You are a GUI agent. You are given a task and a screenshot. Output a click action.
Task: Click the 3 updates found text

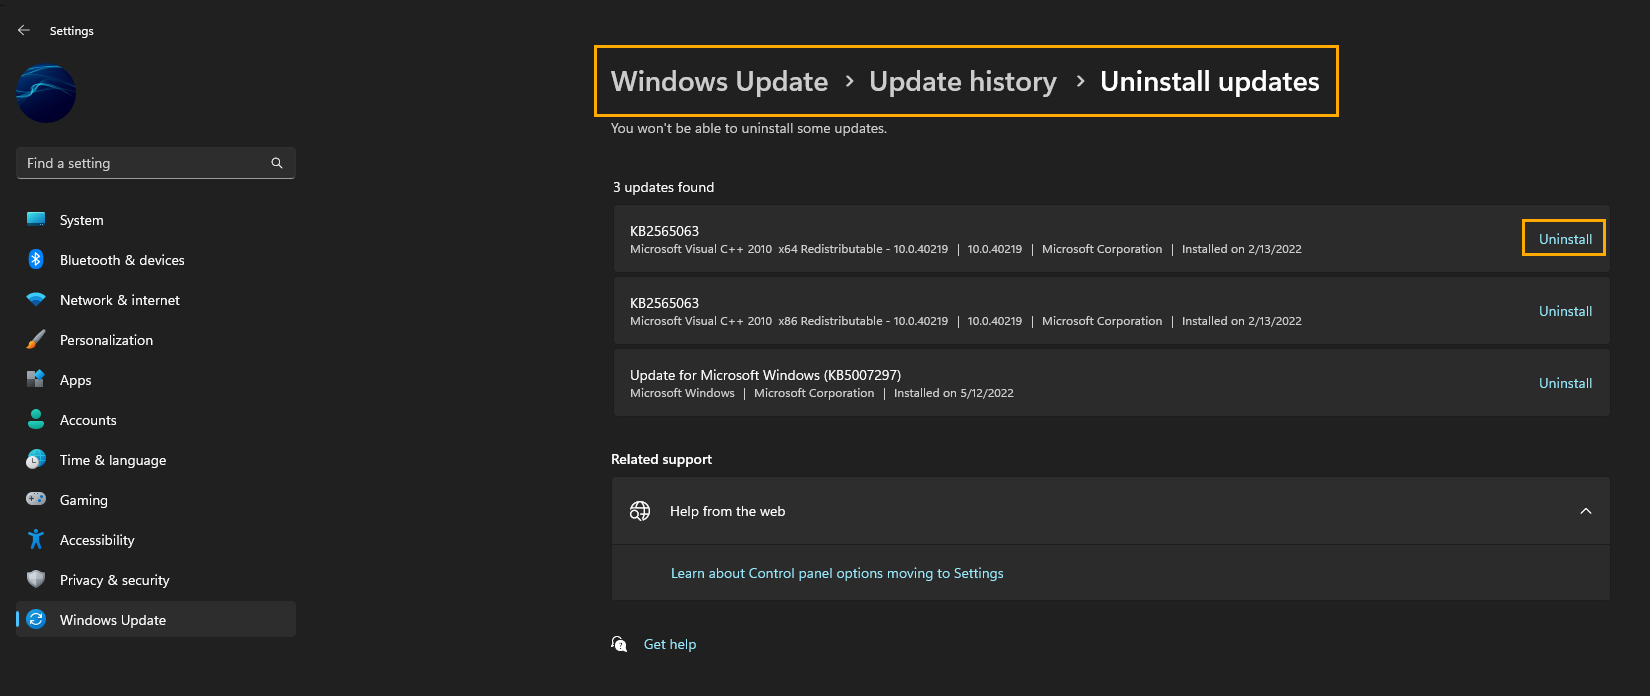(663, 187)
